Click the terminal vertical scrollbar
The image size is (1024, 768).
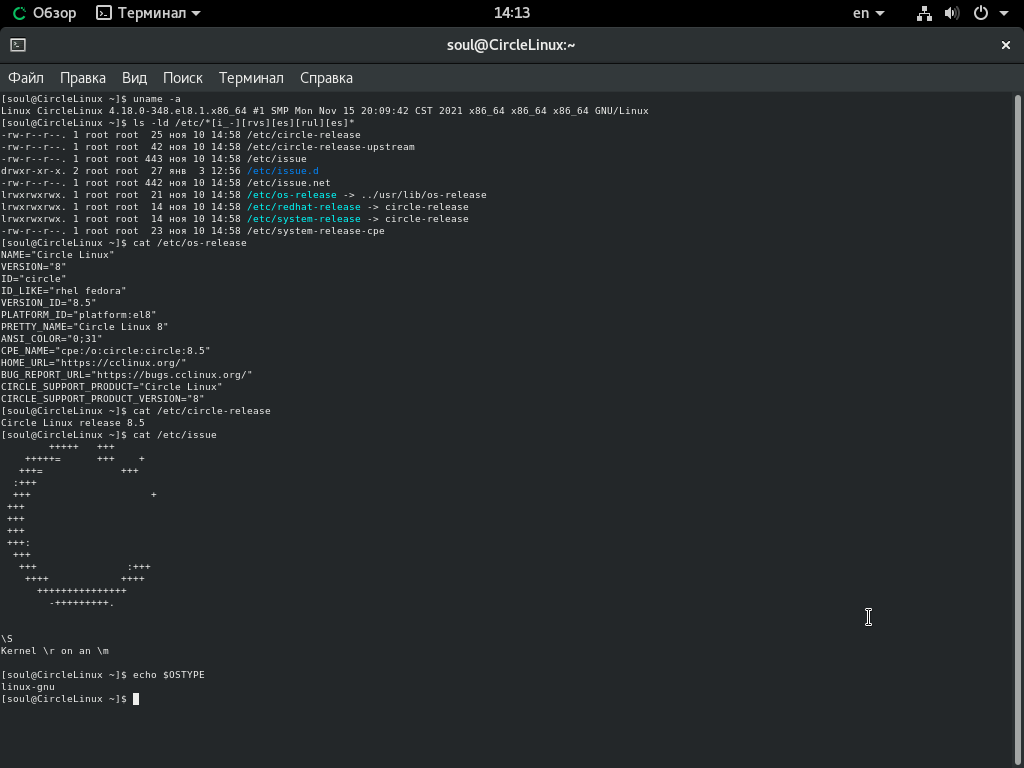[1017, 430]
